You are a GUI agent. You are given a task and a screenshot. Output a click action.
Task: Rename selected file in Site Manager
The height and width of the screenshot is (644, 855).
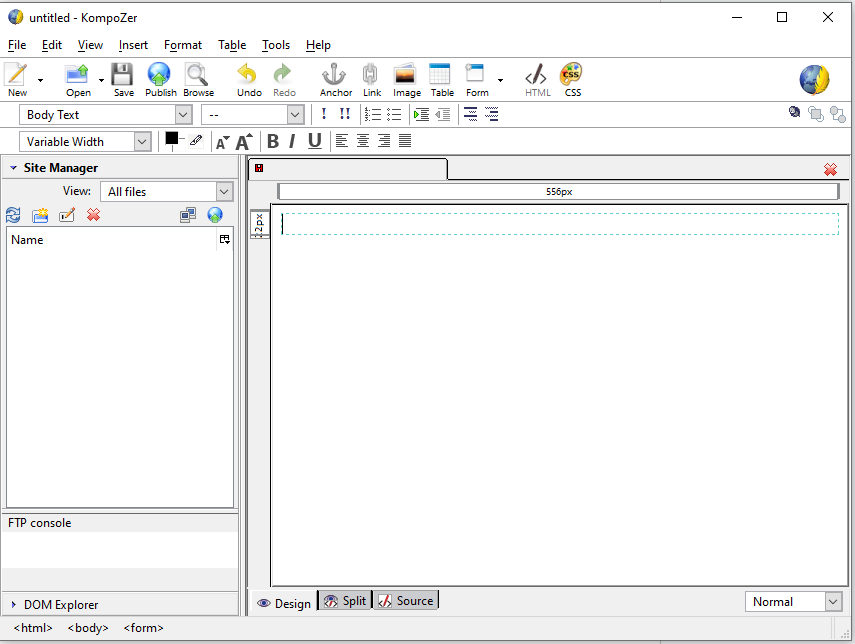(67, 215)
